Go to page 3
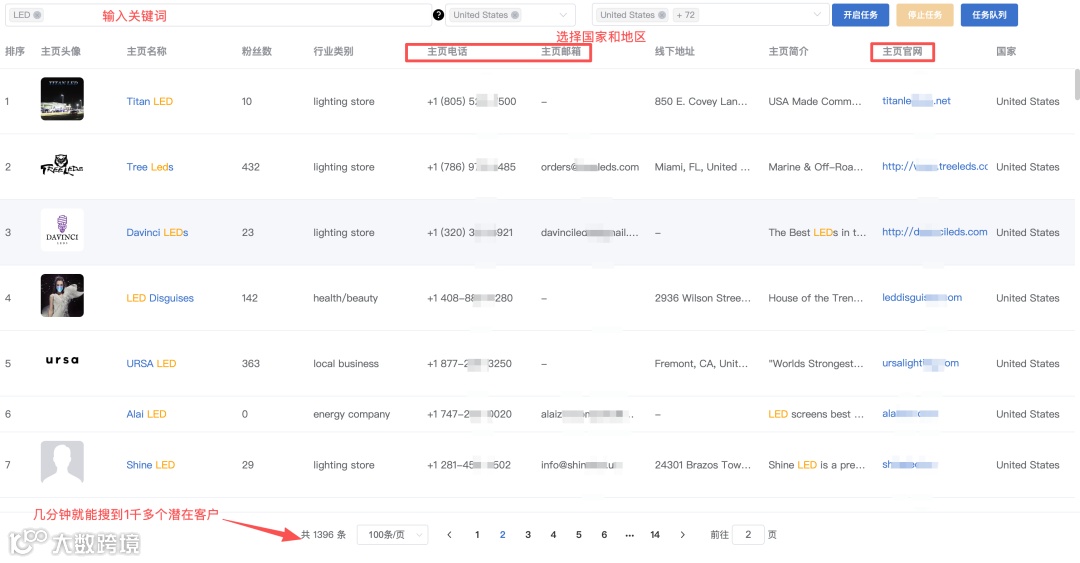This screenshot has height=563, width=1080. pyautogui.click(x=528, y=535)
